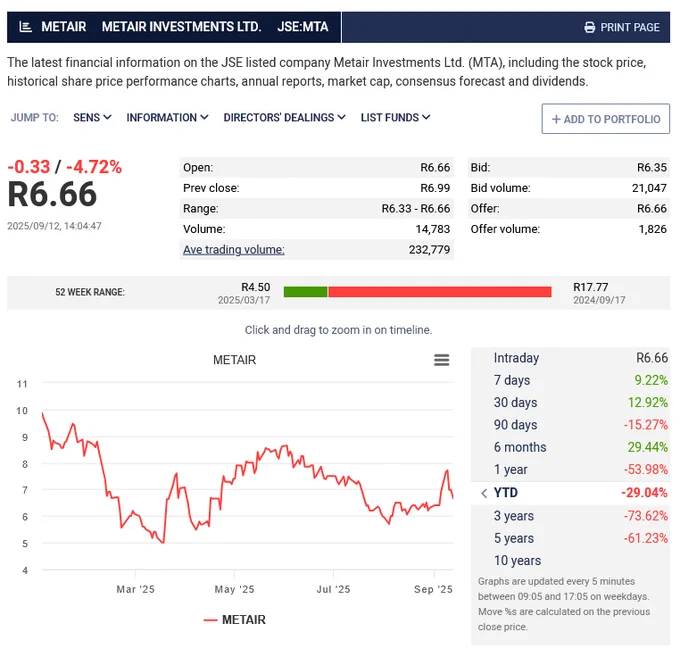
Task: Click the May '25 axis label
Action: tap(234, 589)
